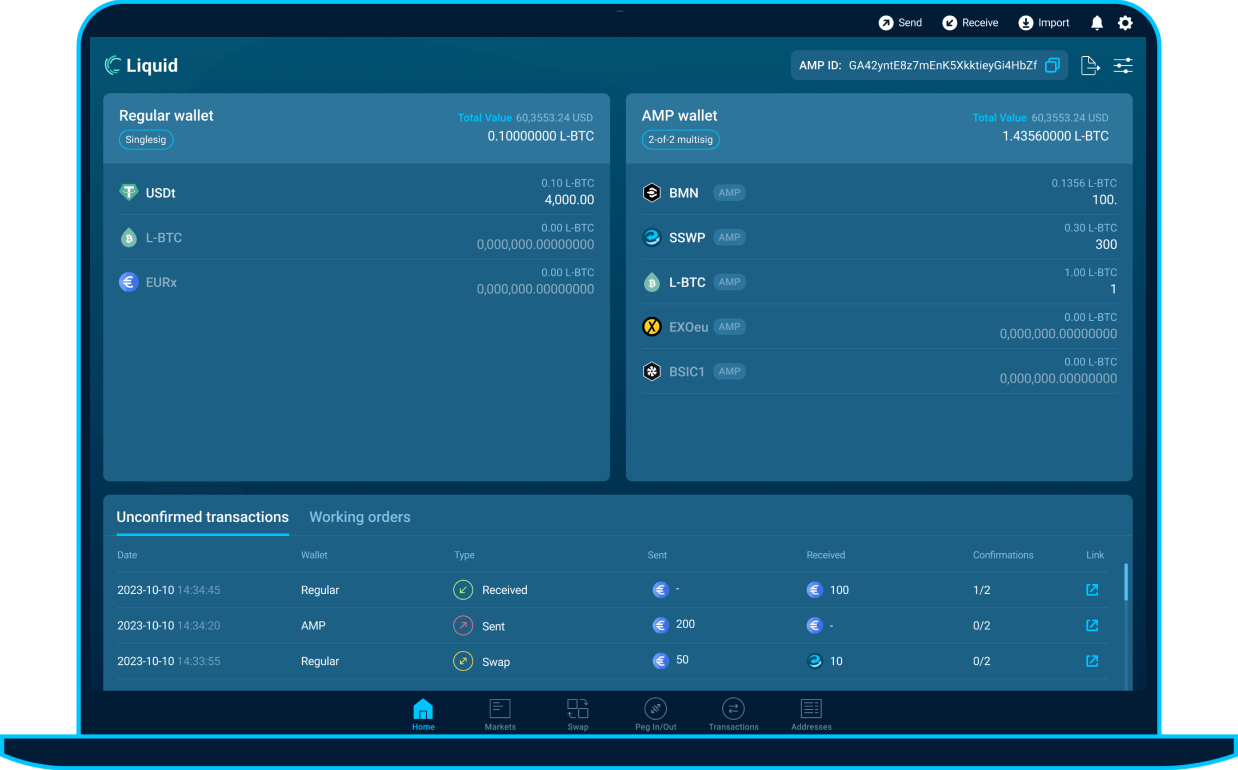Click the Receive icon in the top bar
This screenshot has width=1238, height=770.
coord(949,22)
